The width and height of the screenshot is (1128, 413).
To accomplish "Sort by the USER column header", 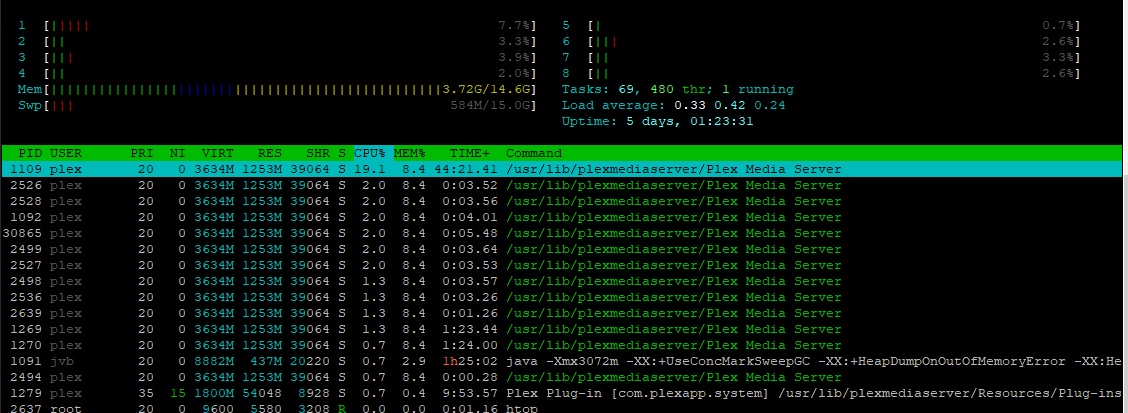I will 65,153.
